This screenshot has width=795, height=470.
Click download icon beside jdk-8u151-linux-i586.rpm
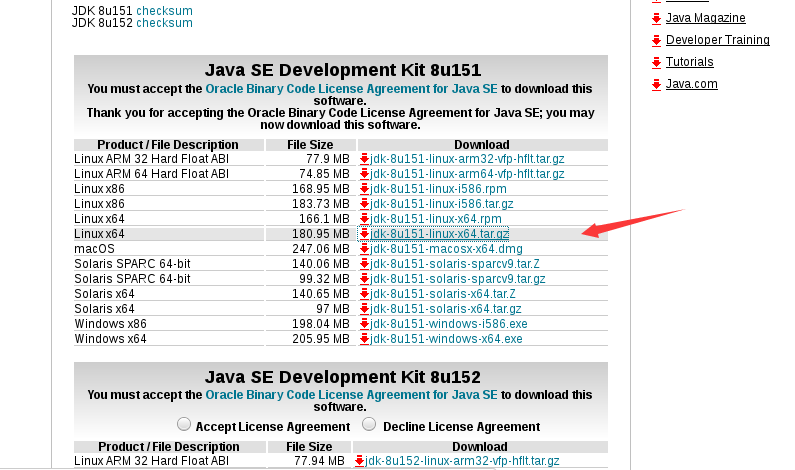(x=364, y=189)
